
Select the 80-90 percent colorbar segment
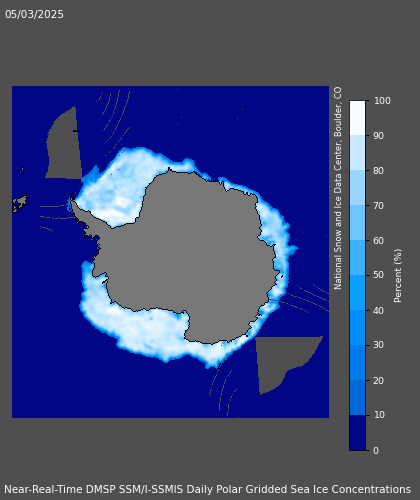[x=357, y=153]
